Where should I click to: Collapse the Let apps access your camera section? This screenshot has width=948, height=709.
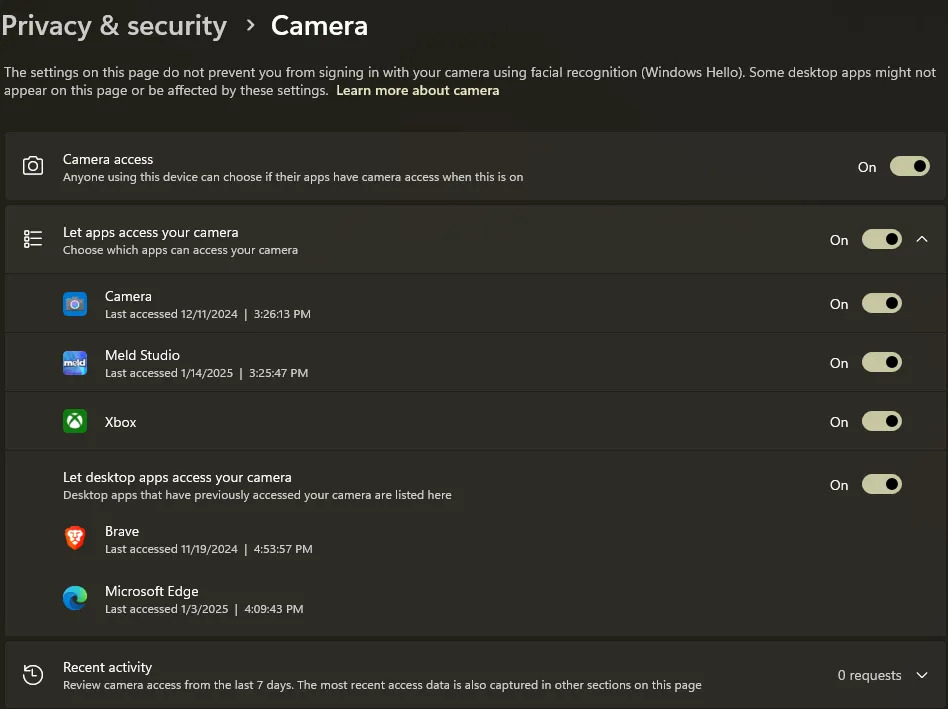923,239
